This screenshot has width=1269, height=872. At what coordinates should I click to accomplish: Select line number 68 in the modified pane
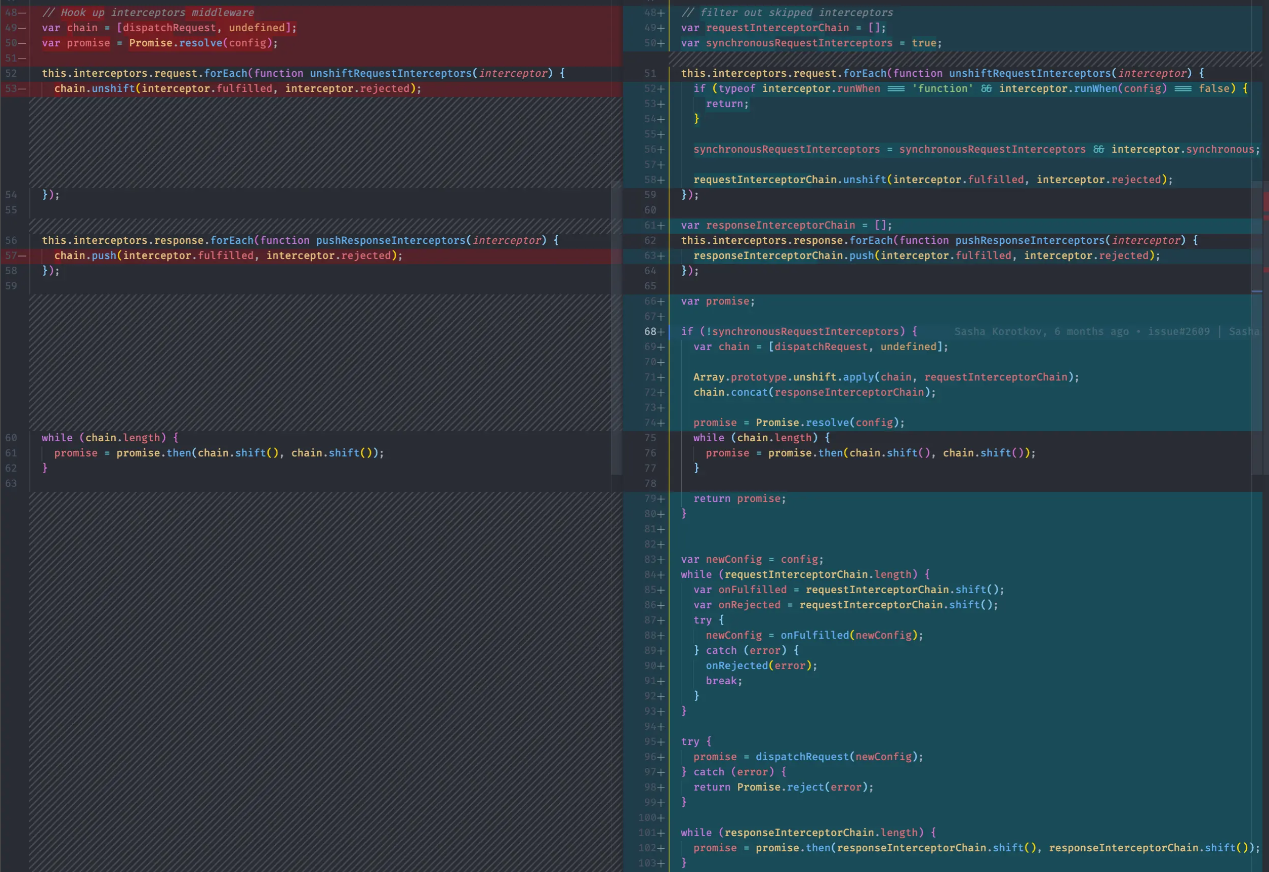pos(650,332)
